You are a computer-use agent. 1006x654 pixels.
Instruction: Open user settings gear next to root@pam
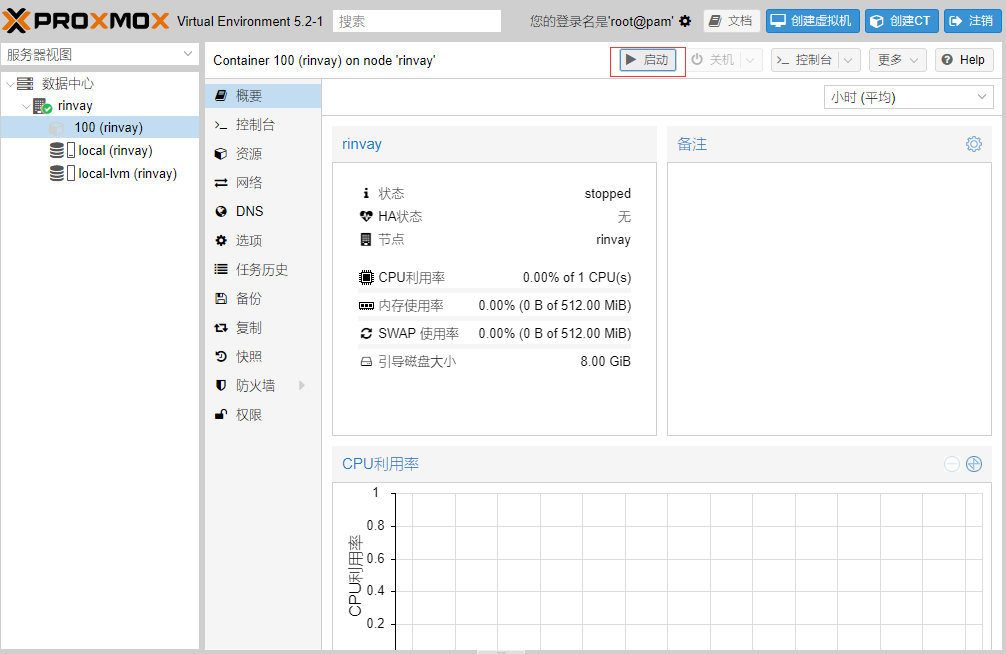685,21
